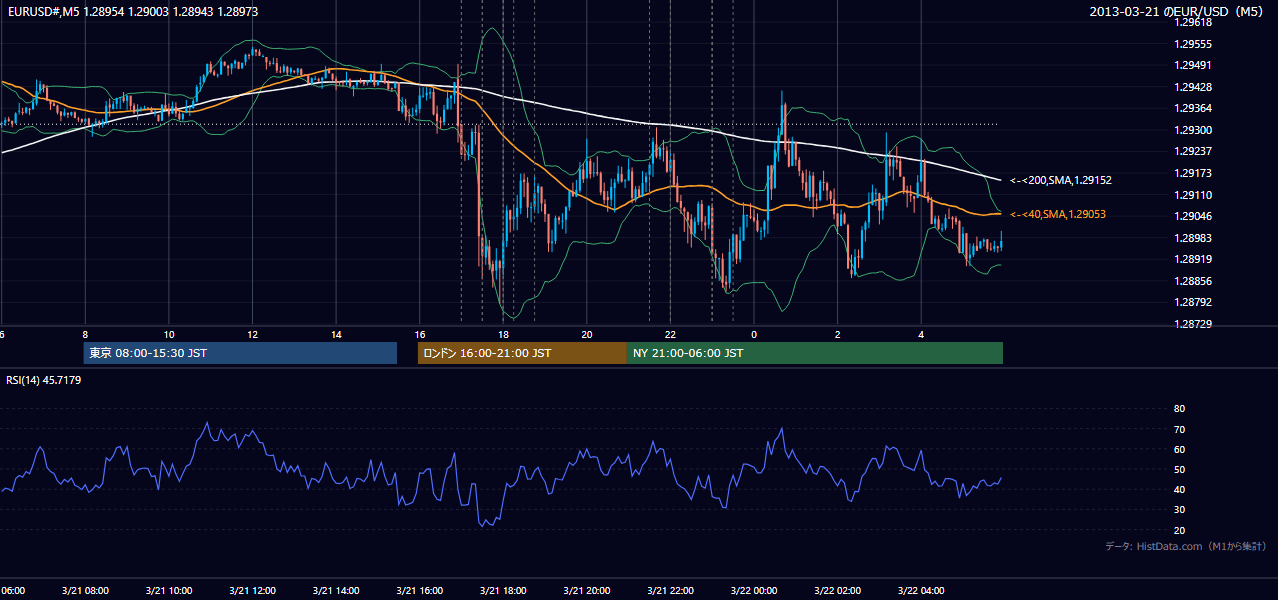Click price axis value 1.29555

pos(1194,44)
